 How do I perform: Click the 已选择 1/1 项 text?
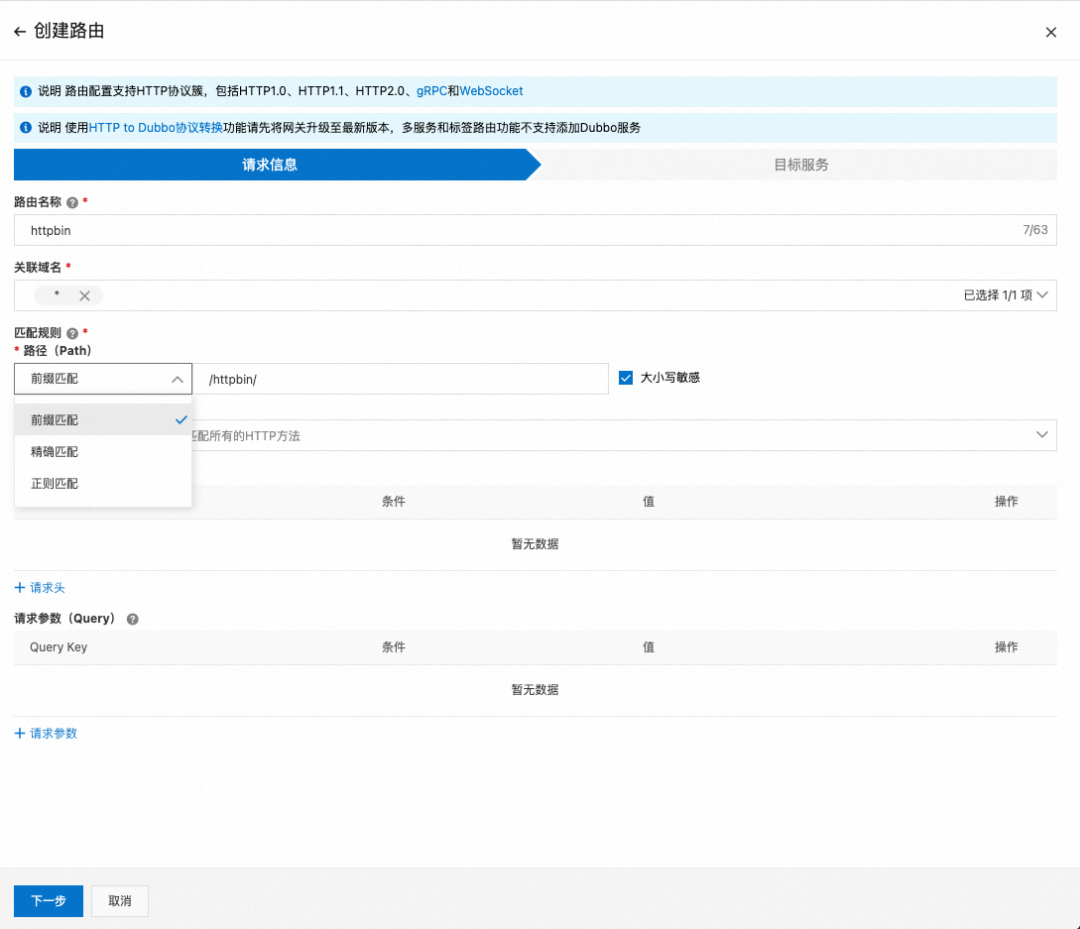997,295
